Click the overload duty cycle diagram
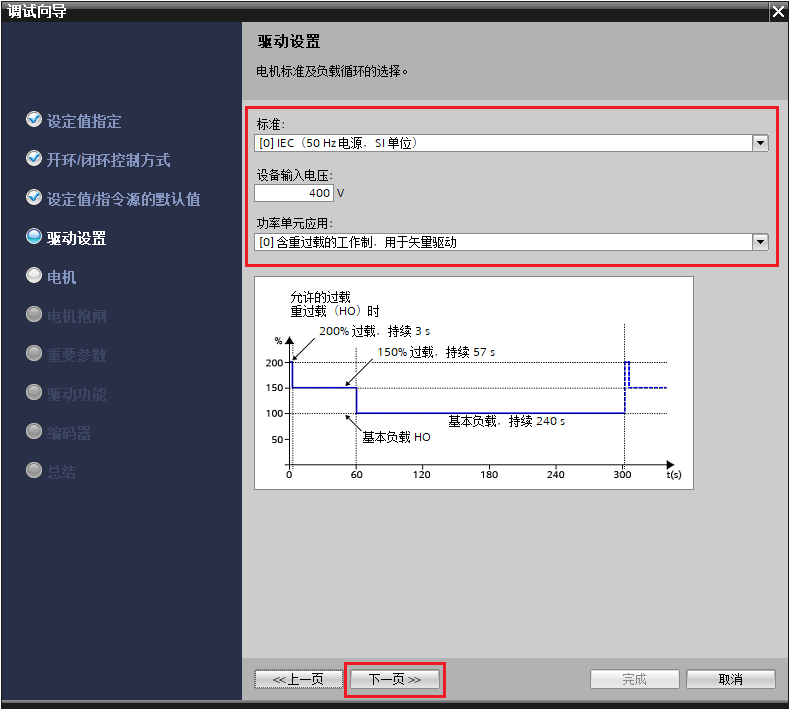Screen dimensions: 790x710 474,383
